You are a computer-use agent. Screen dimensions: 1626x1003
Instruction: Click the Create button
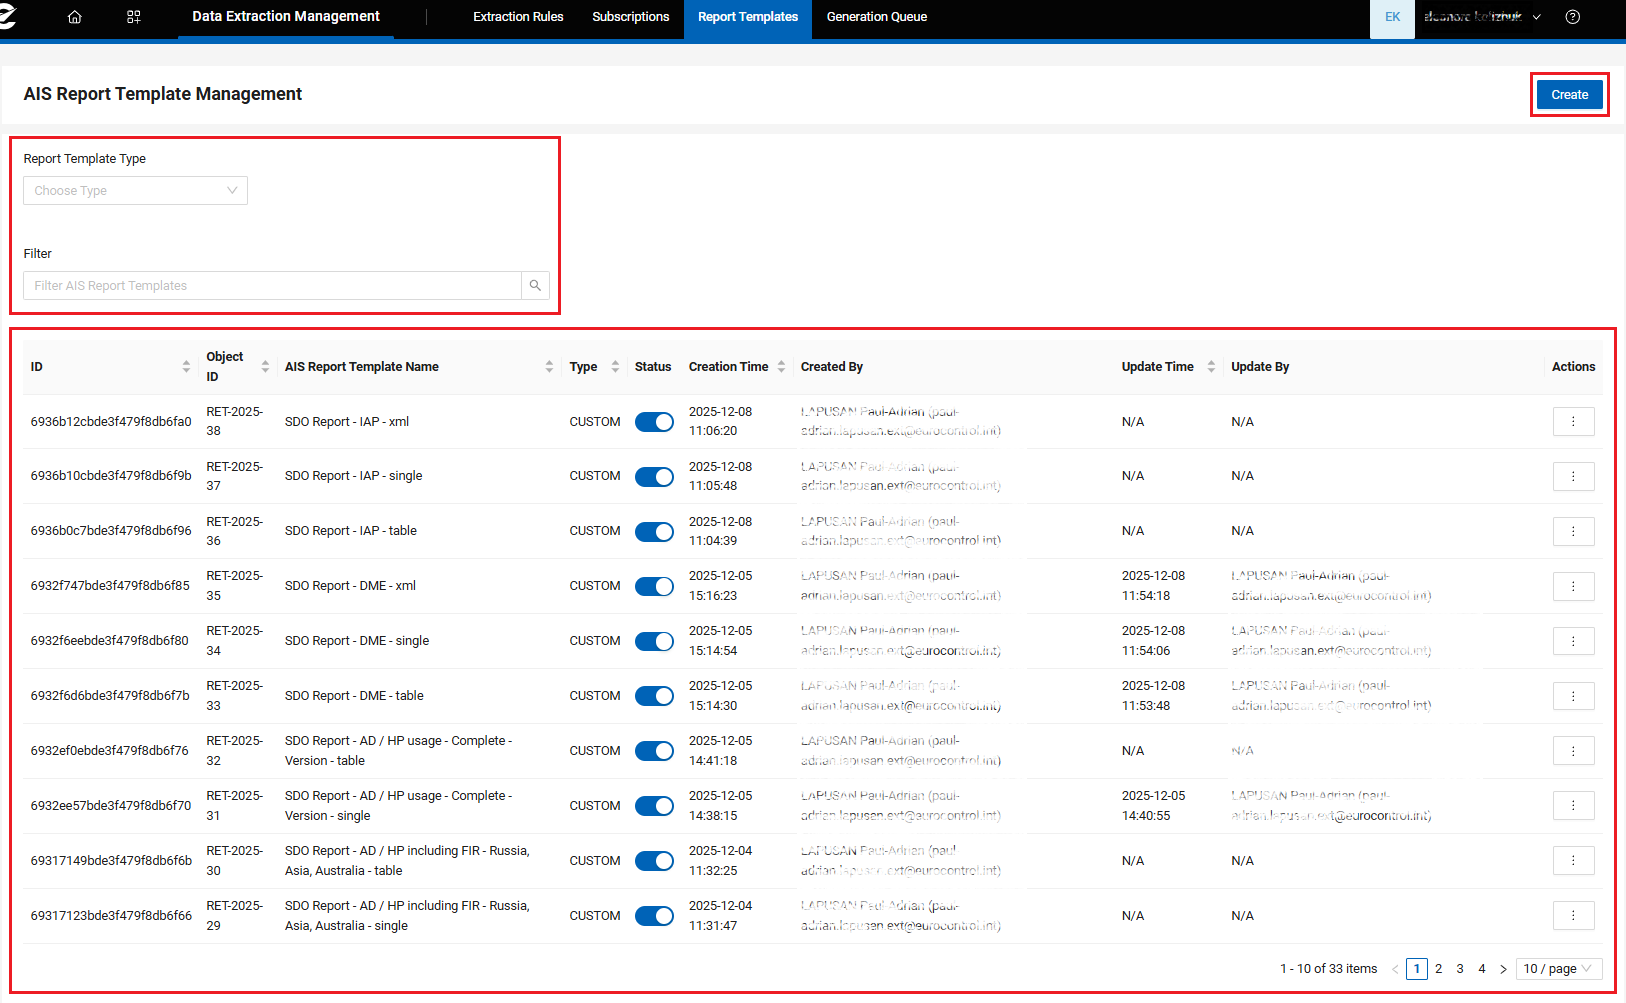pyautogui.click(x=1570, y=95)
